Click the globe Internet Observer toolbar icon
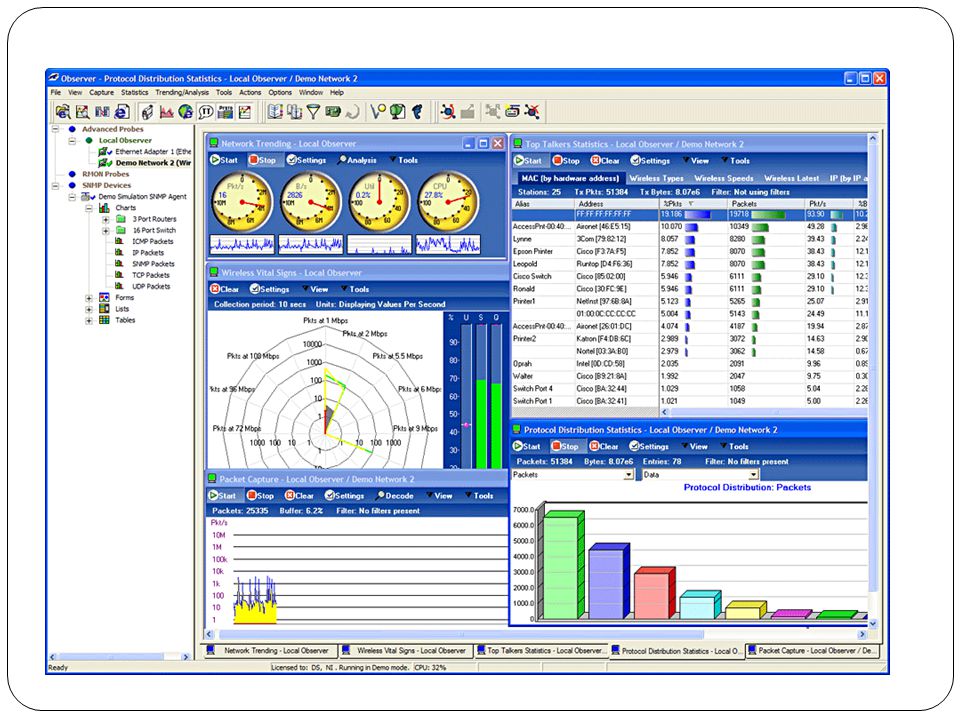Screen dimensions: 960x720 tap(186, 111)
